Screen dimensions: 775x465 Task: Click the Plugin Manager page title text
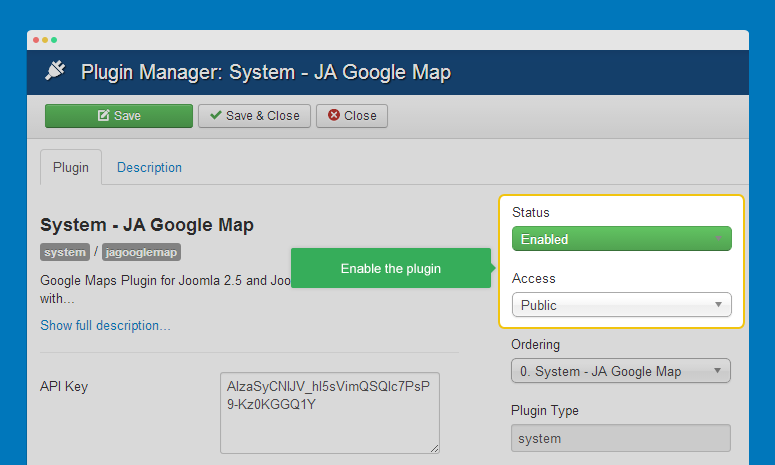click(266, 73)
